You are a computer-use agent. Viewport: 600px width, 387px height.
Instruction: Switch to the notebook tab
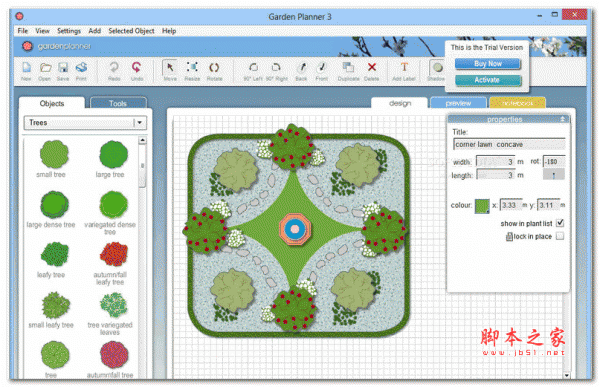point(517,103)
